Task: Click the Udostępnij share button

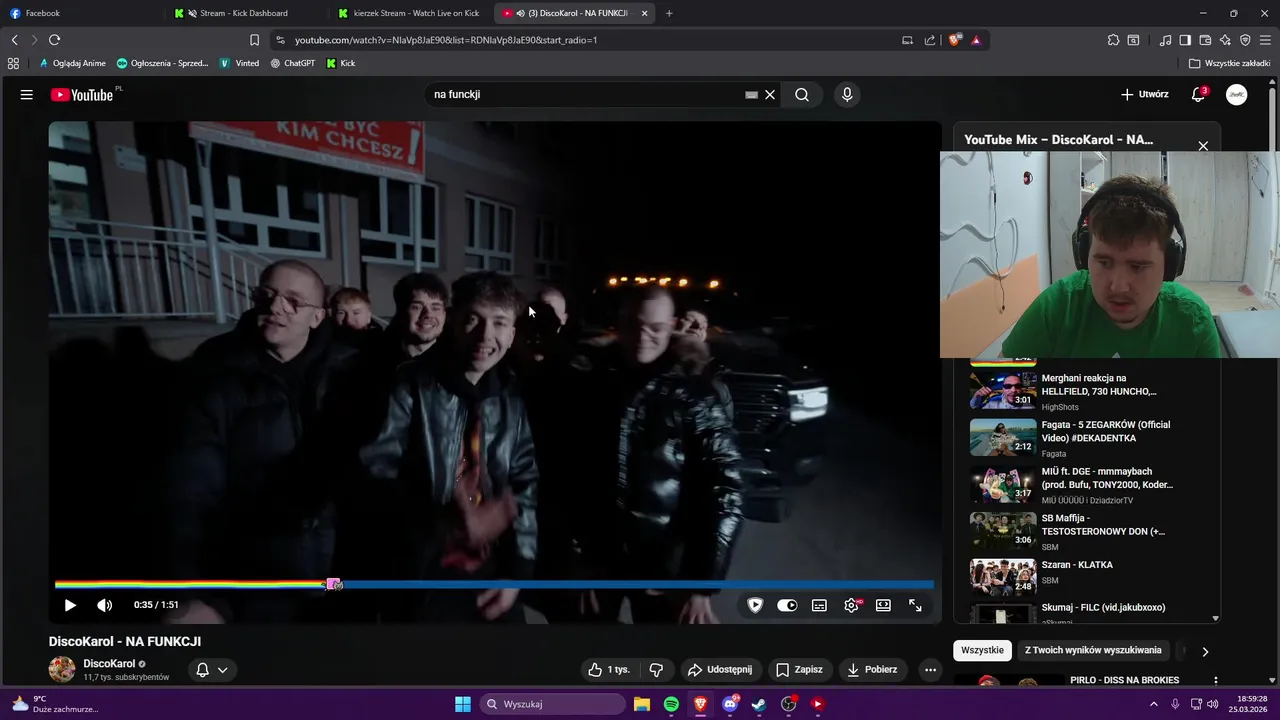Action: pos(720,670)
